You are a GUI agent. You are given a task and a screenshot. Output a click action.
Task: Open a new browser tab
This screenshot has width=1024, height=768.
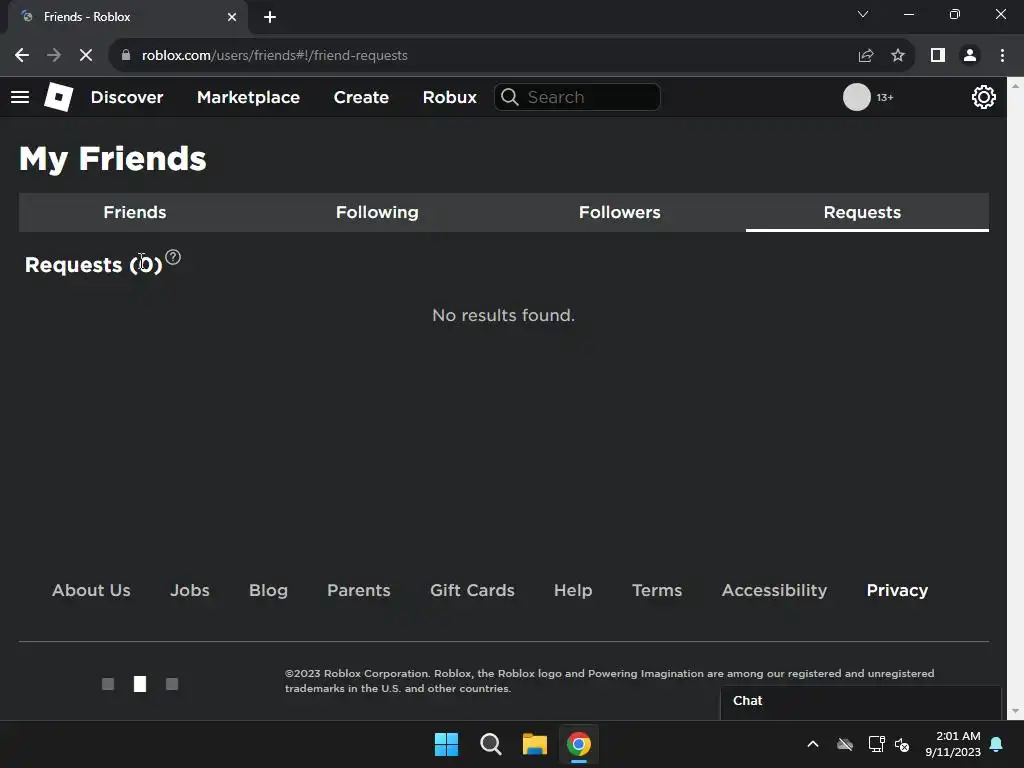(x=270, y=17)
